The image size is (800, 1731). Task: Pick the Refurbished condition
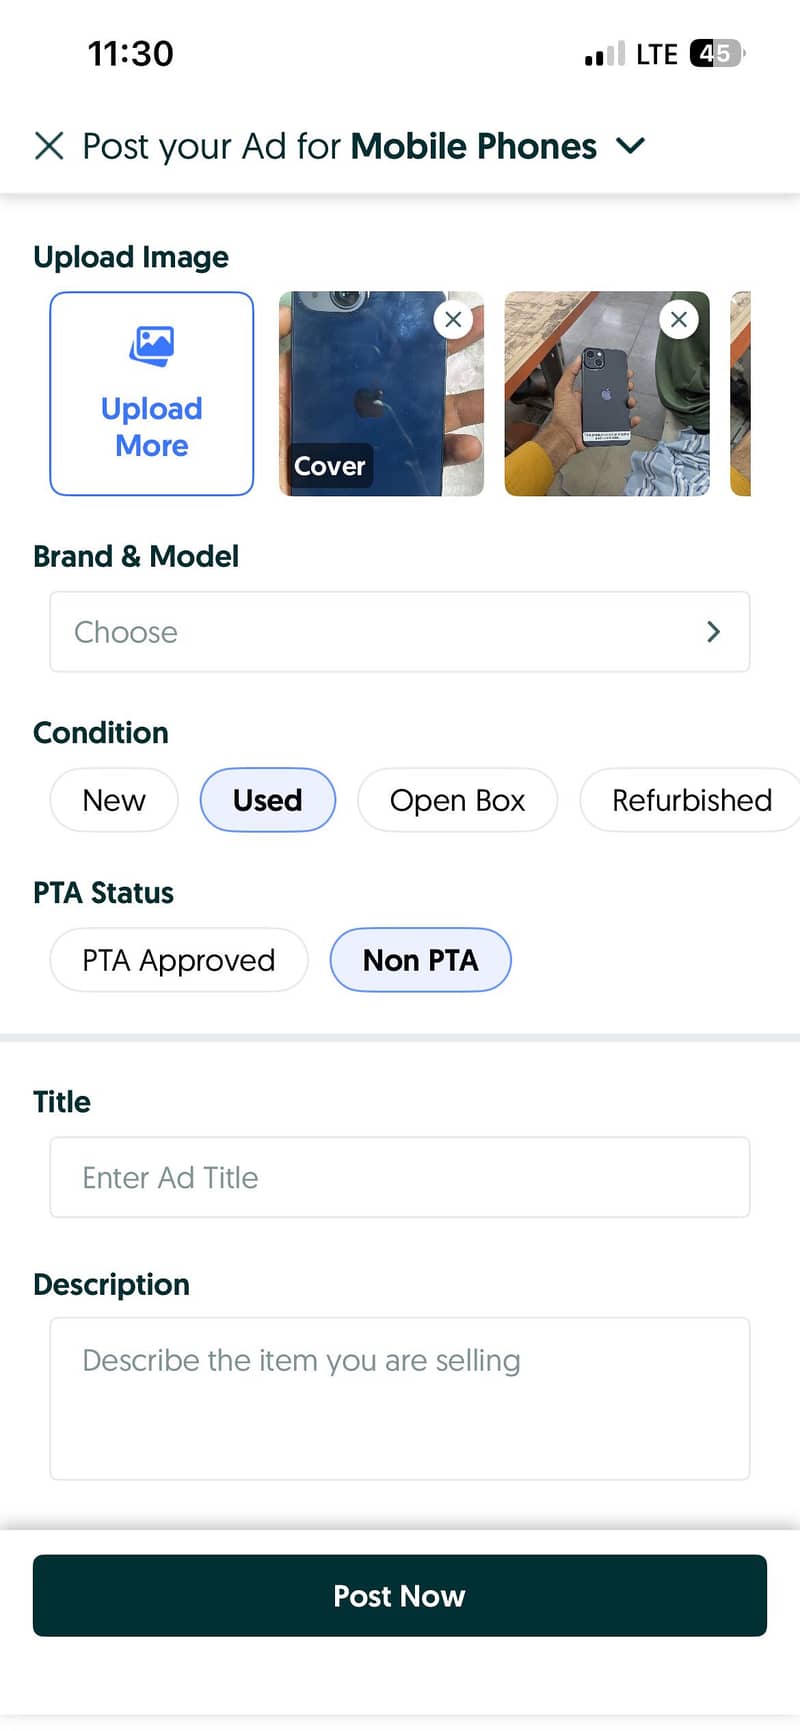(691, 800)
